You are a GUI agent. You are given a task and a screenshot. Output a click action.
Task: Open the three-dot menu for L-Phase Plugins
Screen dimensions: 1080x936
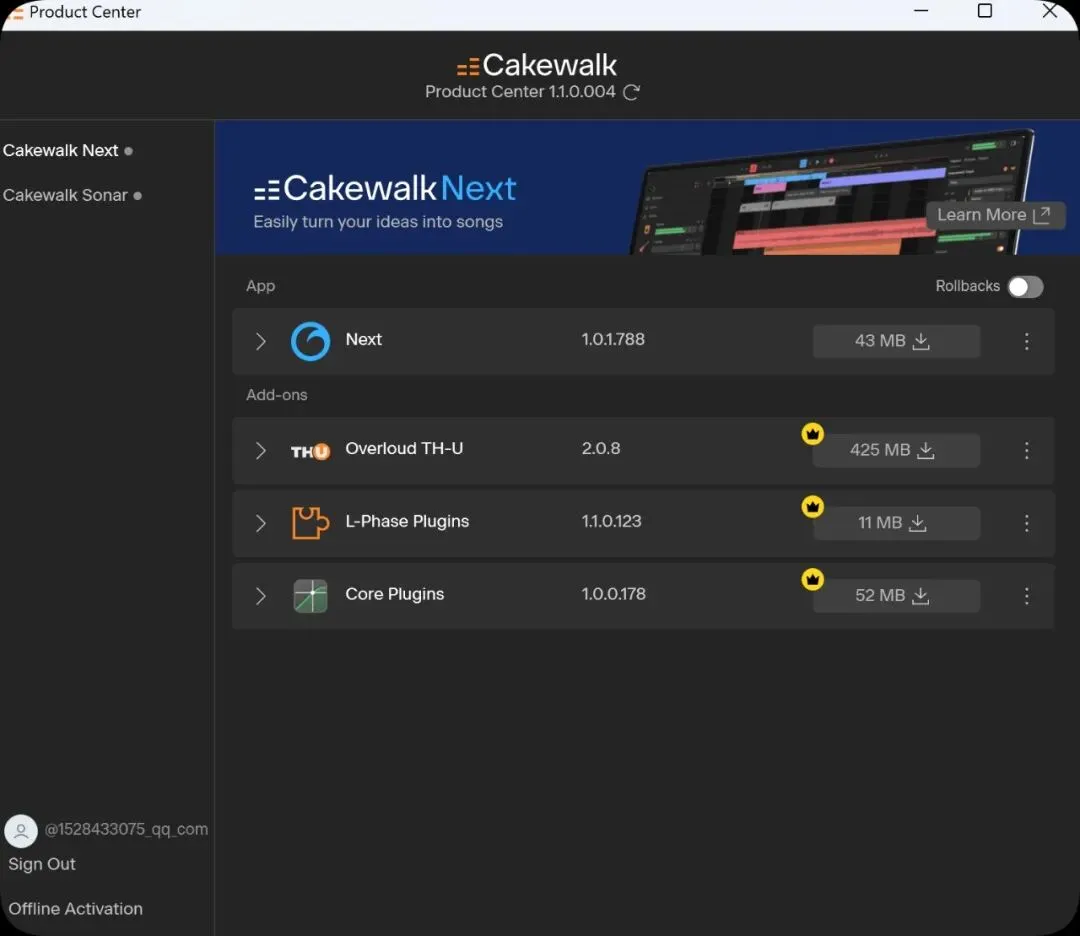pyautogui.click(x=1026, y=523)
